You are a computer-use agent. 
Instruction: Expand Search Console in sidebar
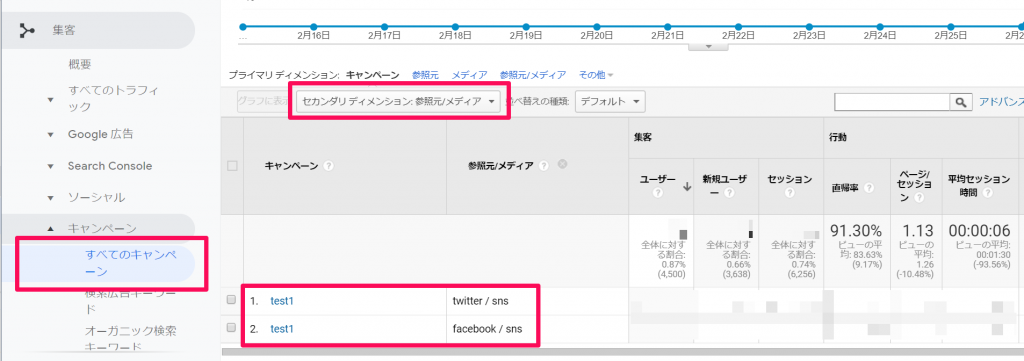click(50, 166)
